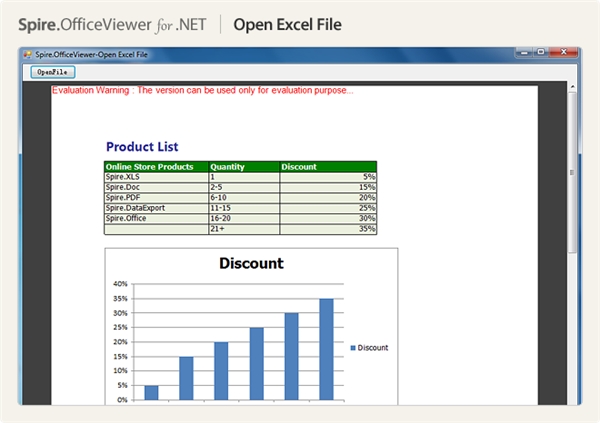This screenshot has width=600, height=423.
Task: Close the Spire.OfficeViewer window
Action: (563, 52)
